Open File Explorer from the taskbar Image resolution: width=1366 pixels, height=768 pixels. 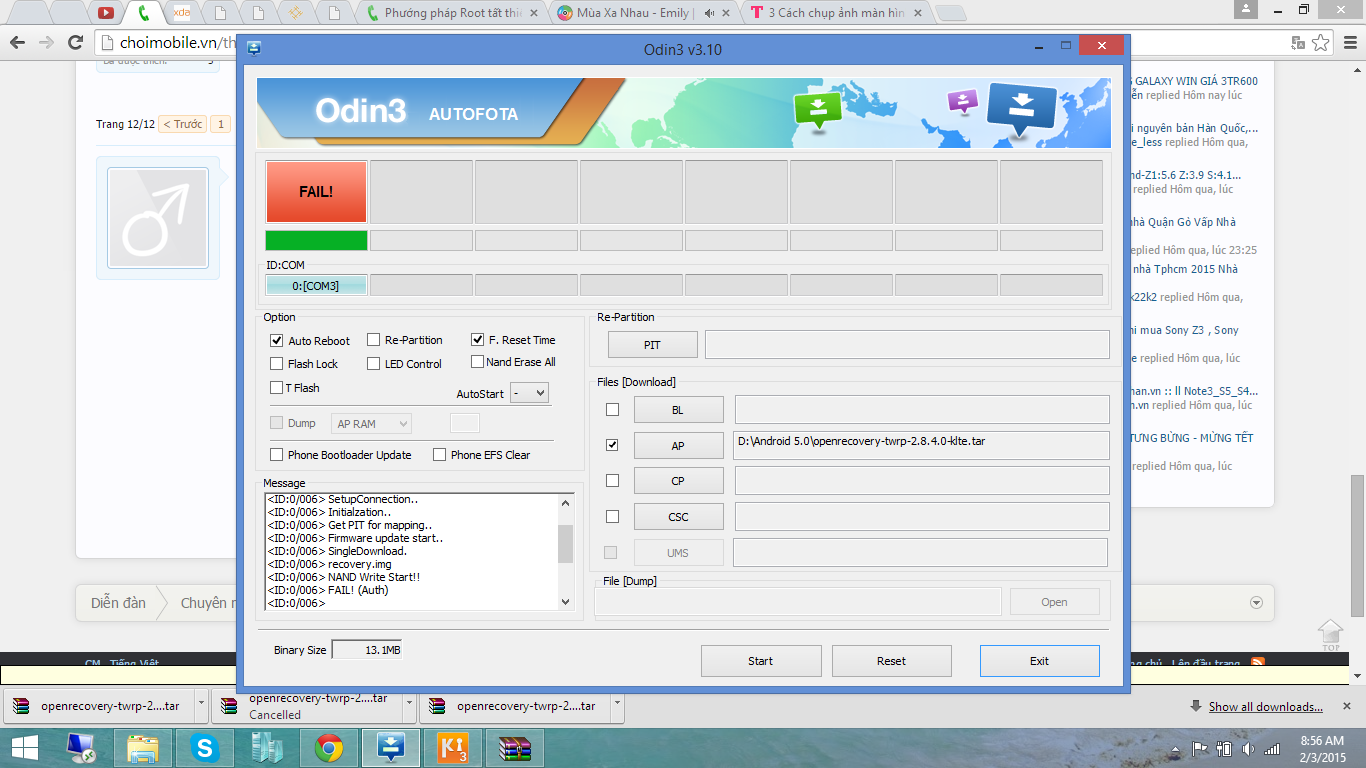point(143,747)
